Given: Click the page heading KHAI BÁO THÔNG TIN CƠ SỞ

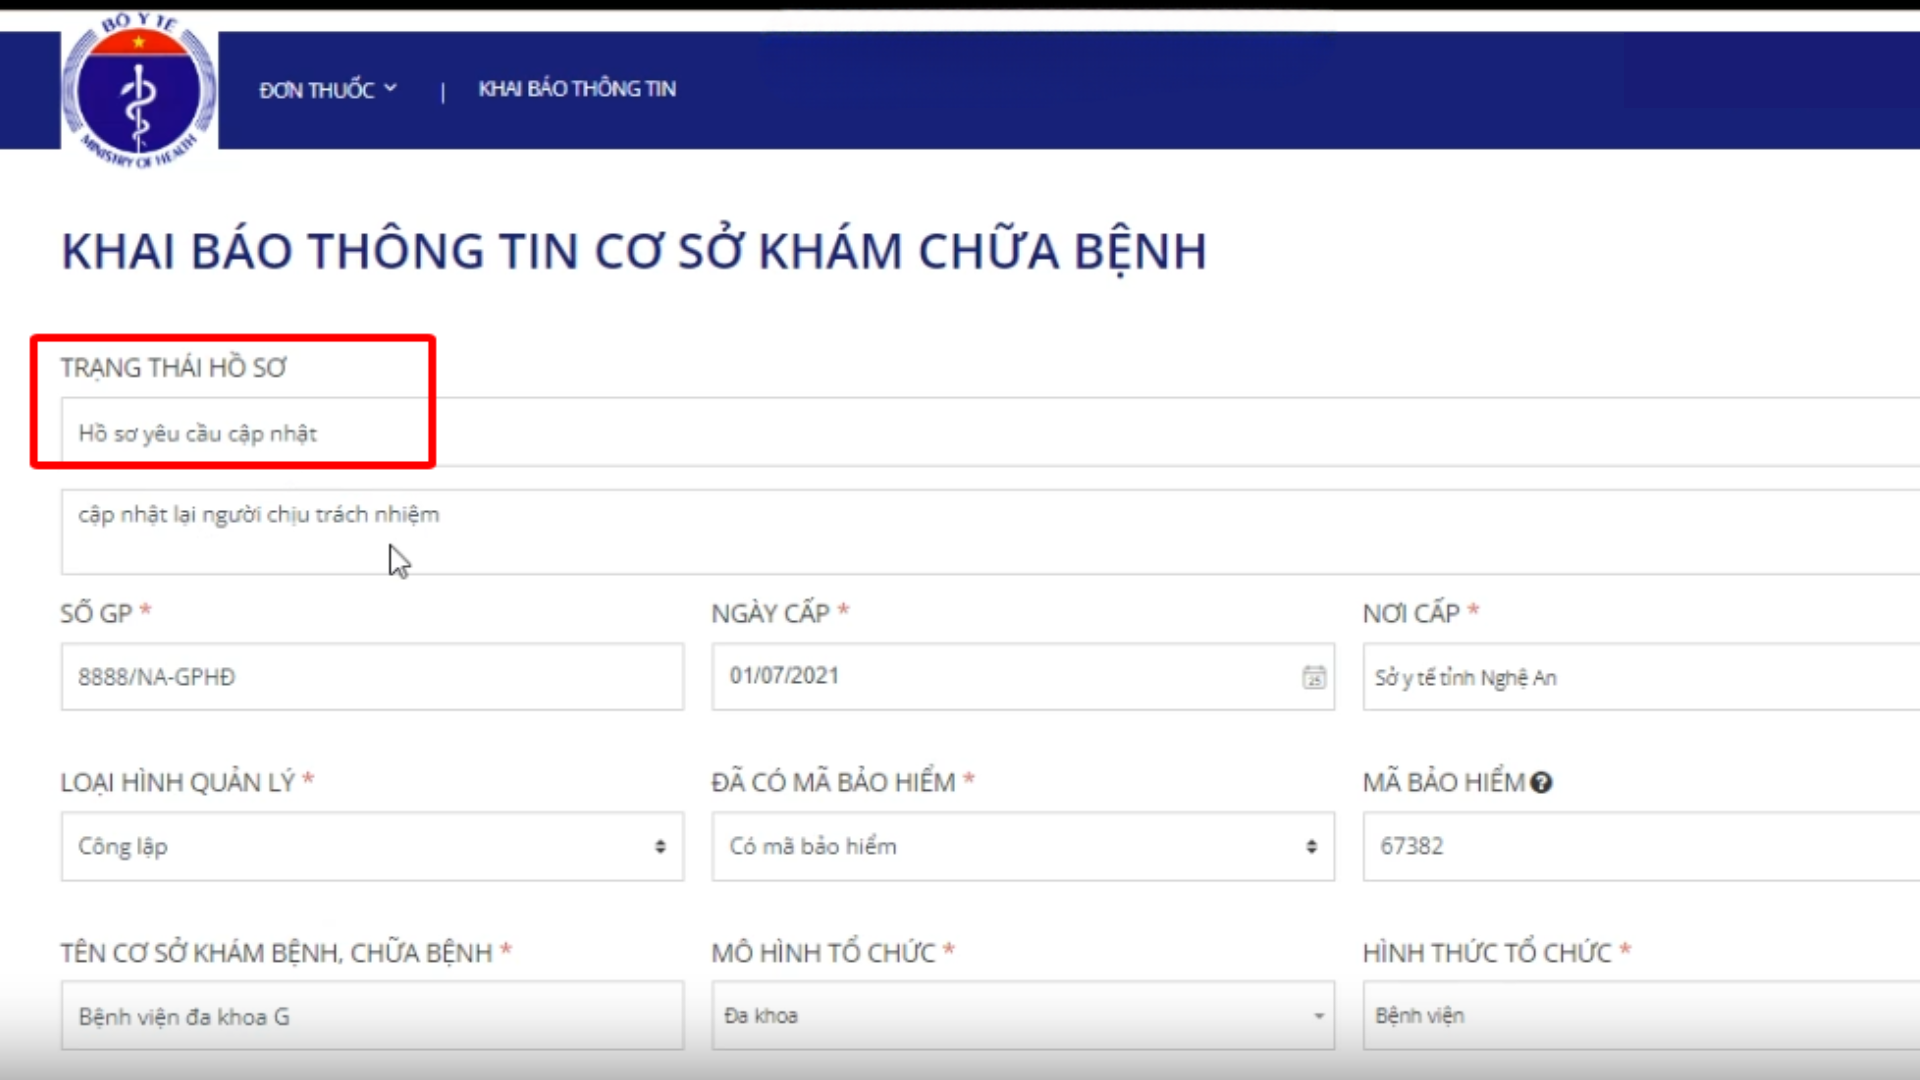Looking at the screenshot, I should (x=634, y=251).
